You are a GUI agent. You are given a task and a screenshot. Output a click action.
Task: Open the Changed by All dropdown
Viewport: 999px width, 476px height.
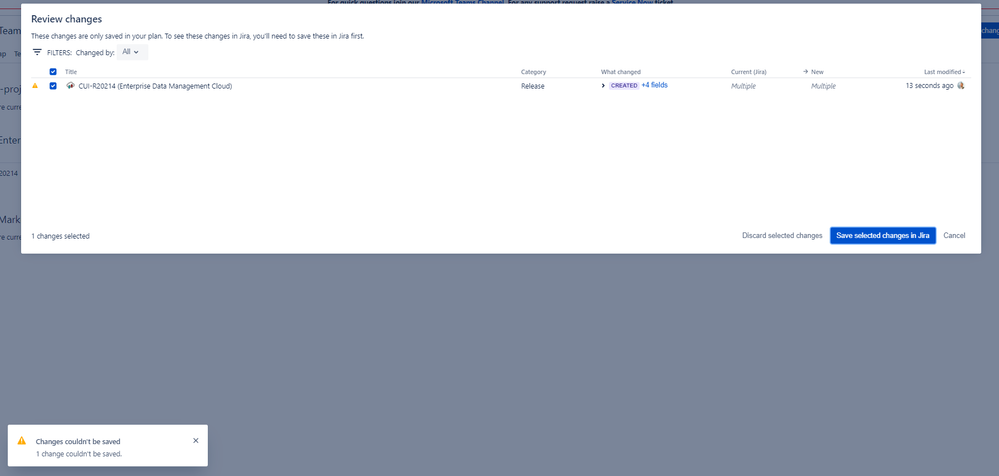click(132, 52)
